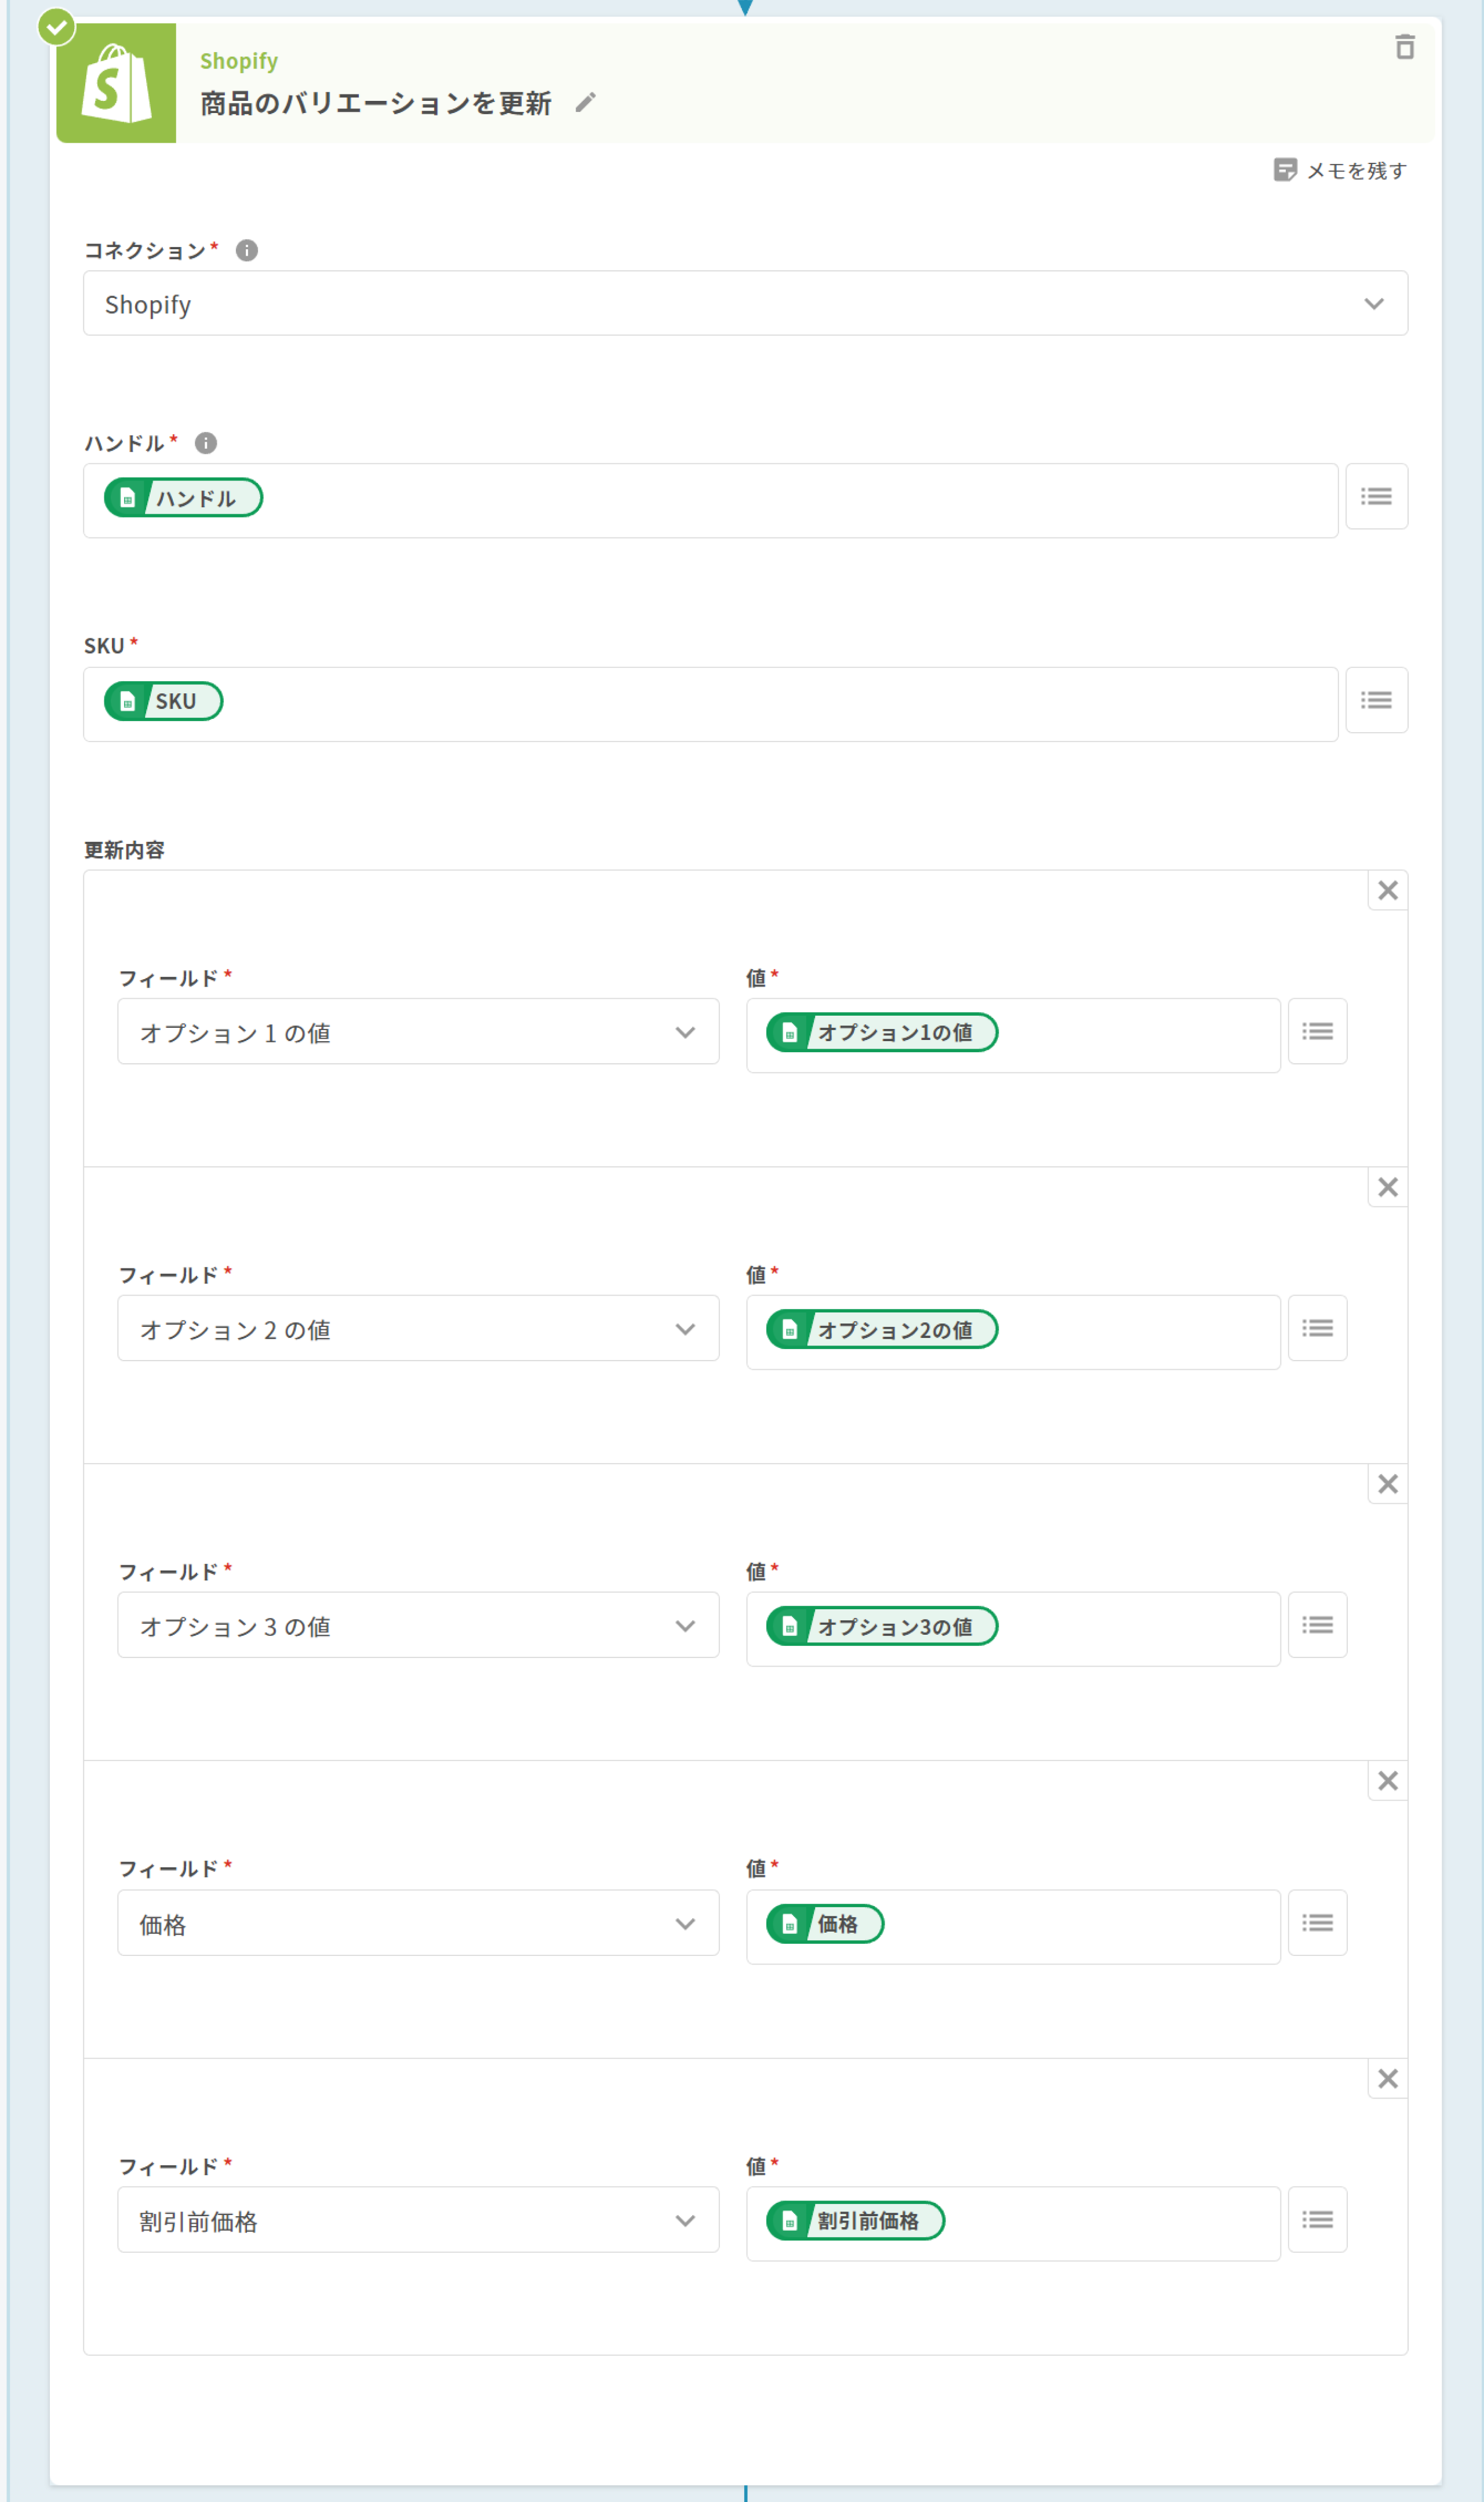Click the trash icon to delete step

click(1404, 47)
